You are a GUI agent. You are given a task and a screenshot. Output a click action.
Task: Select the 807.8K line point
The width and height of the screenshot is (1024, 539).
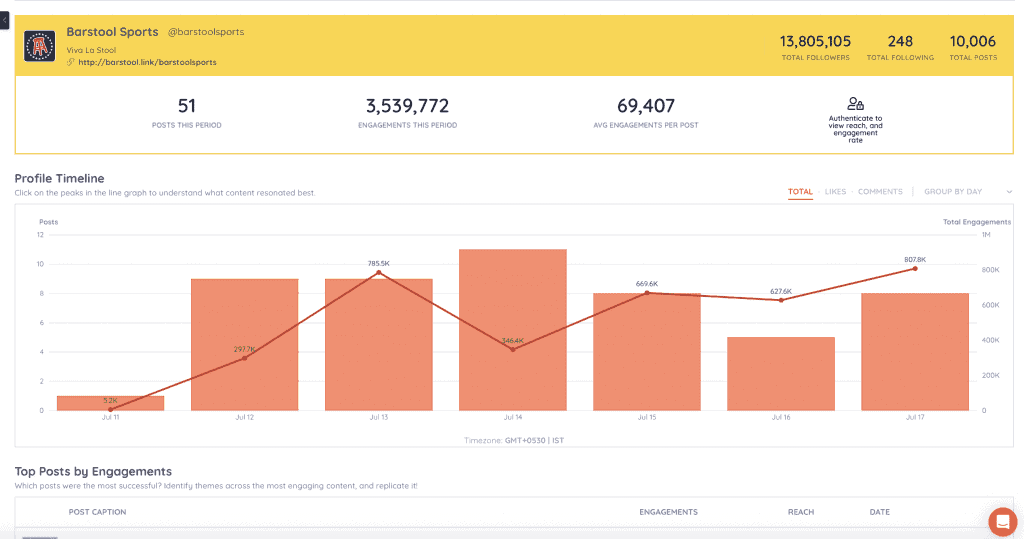click(915, 269)
